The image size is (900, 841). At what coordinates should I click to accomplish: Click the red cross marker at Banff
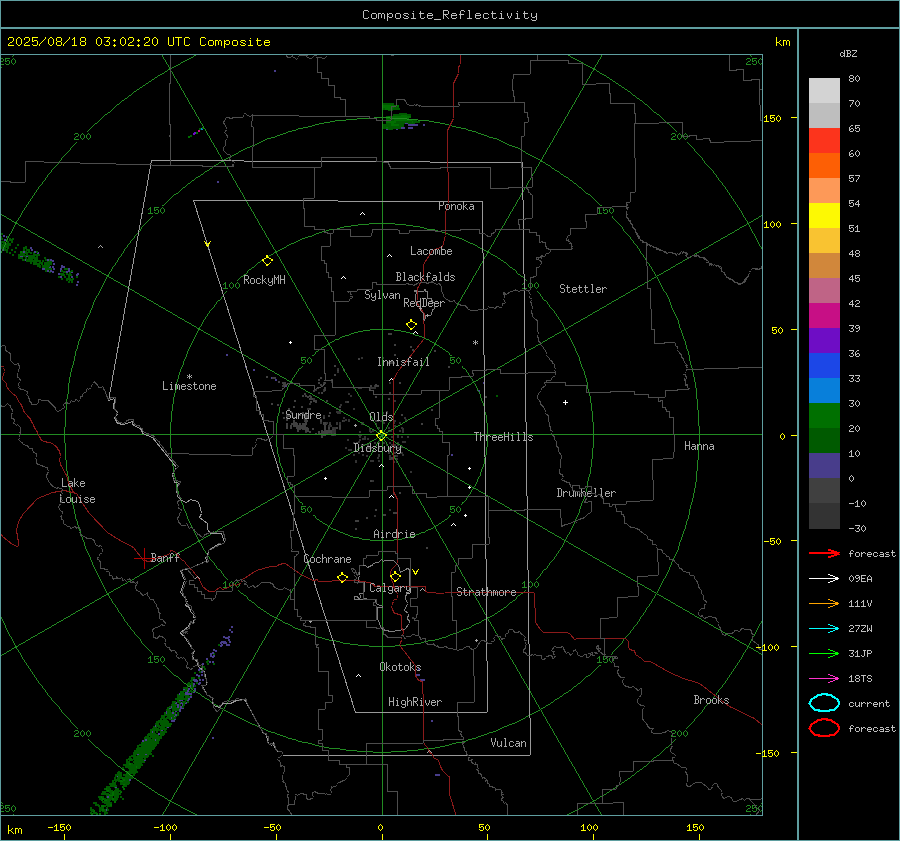(x=143, y=557)
